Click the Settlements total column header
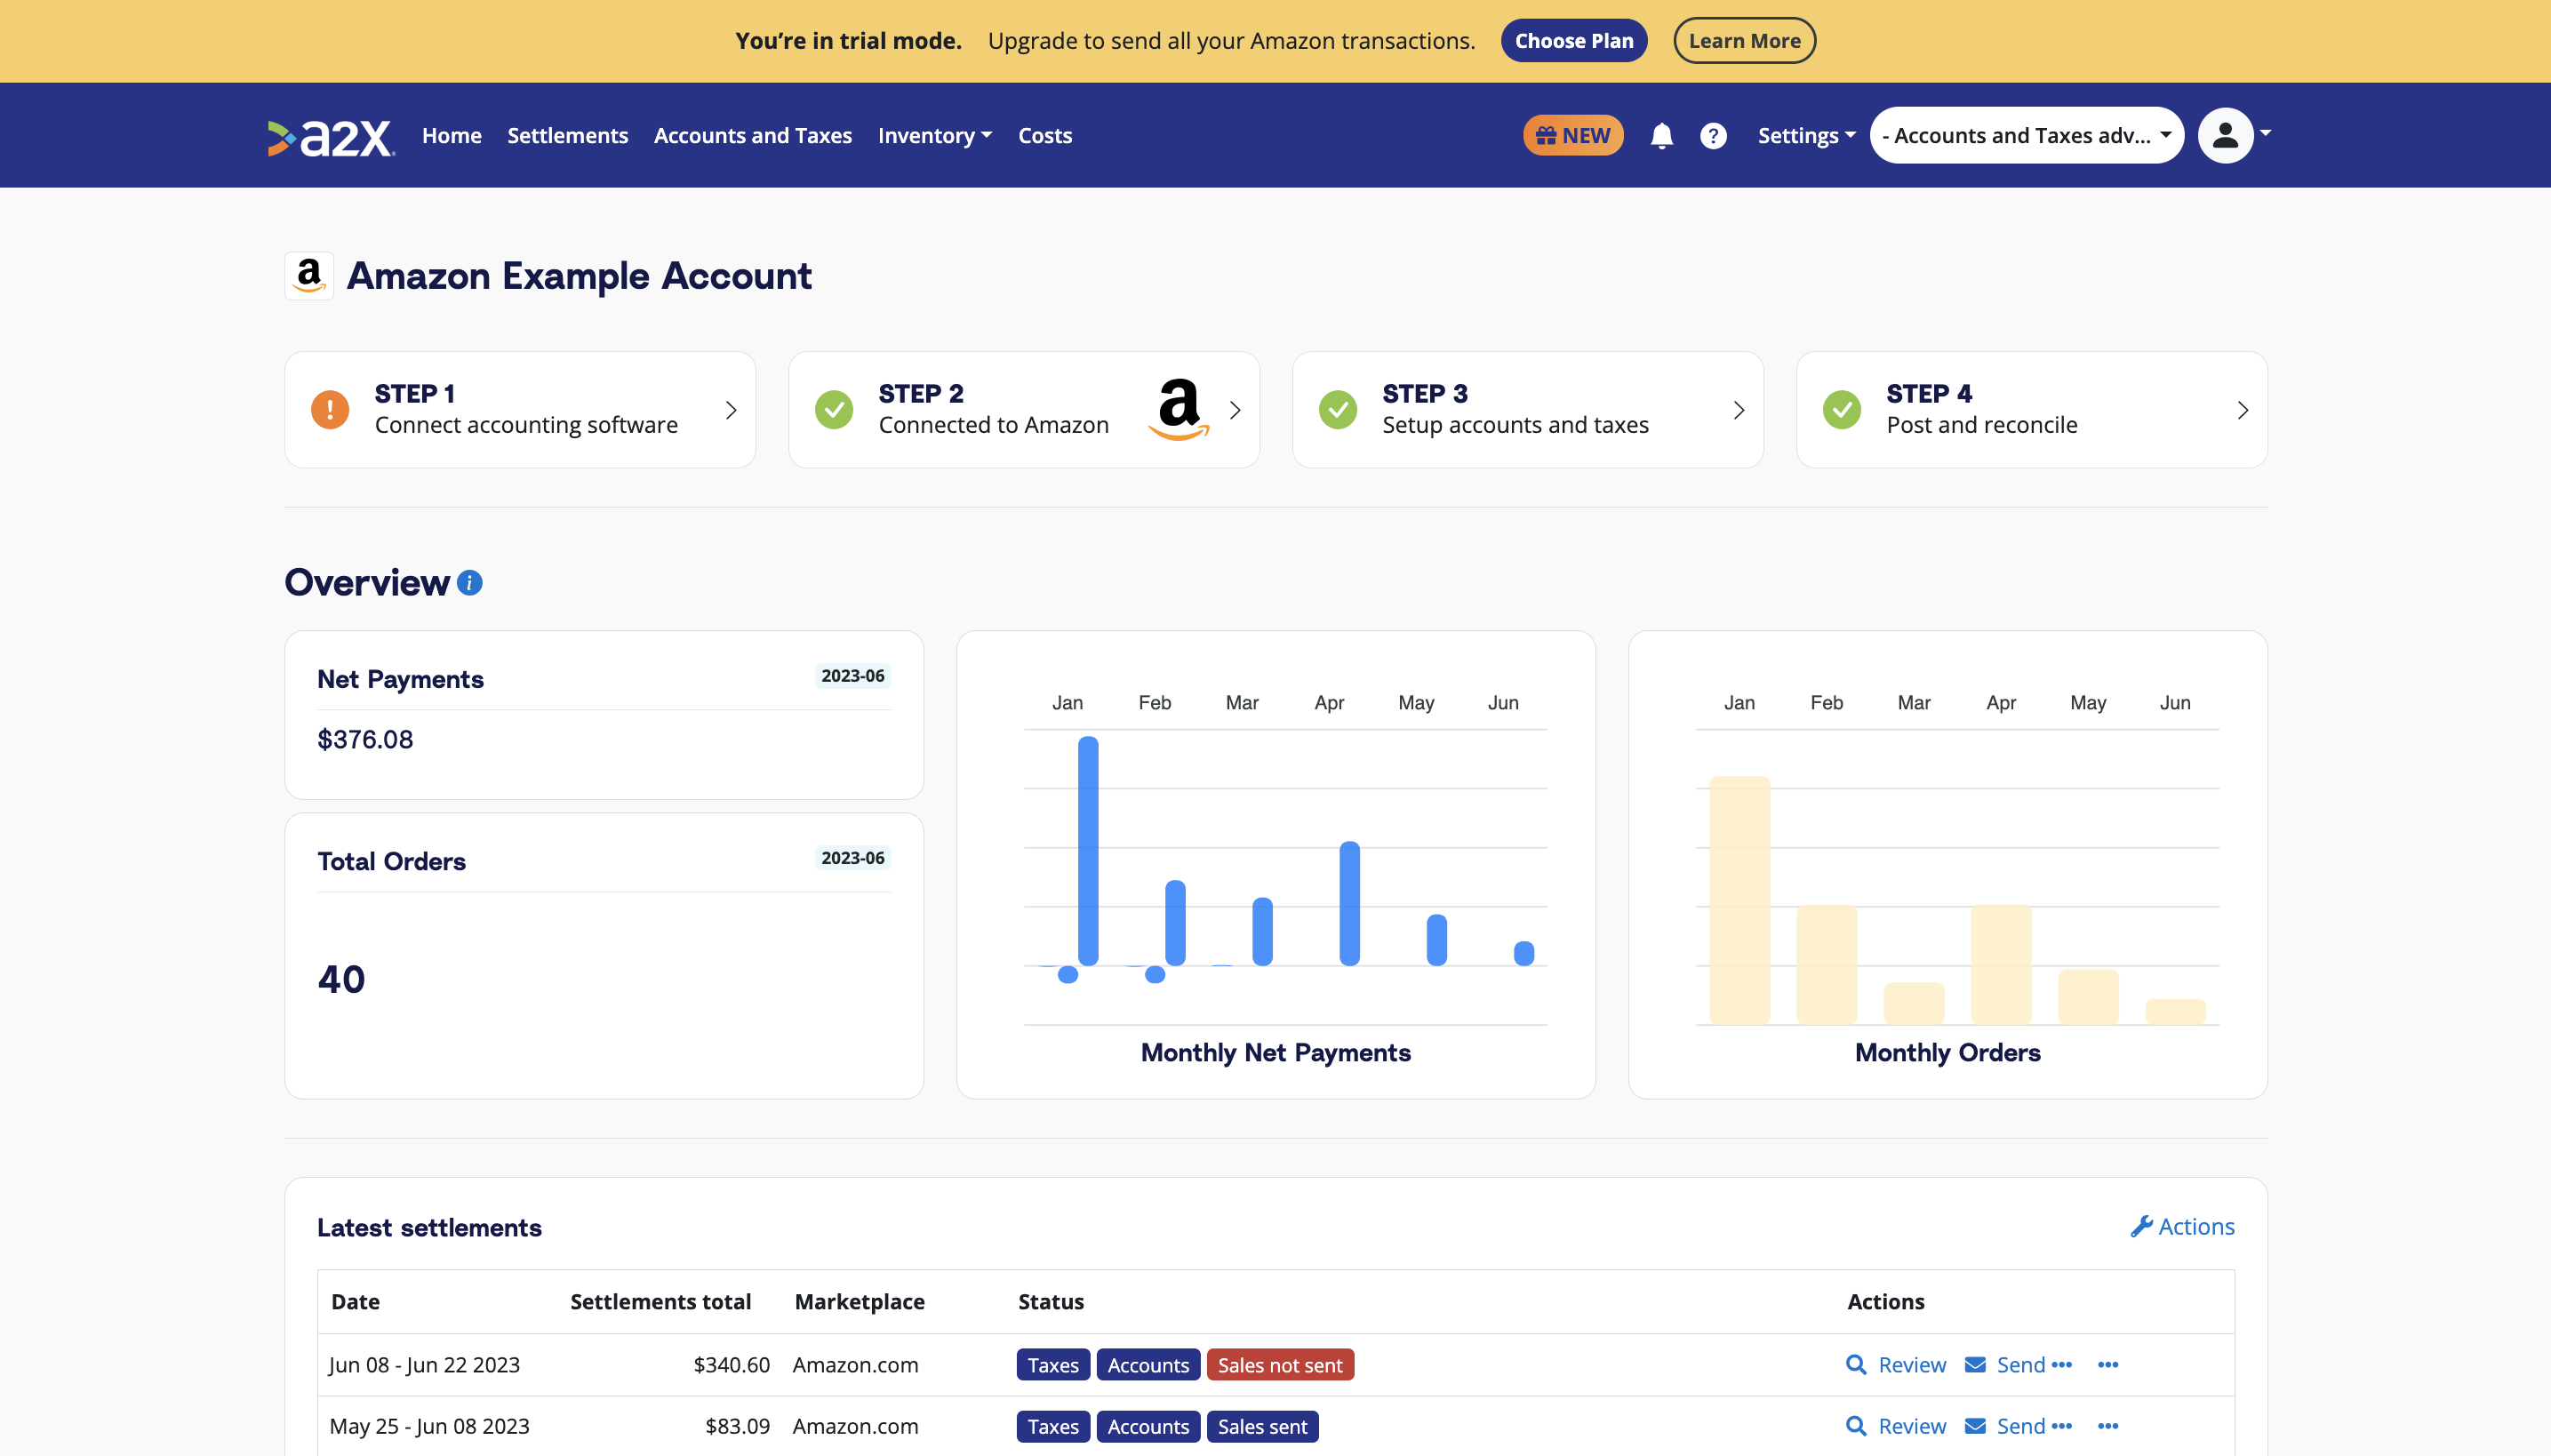The width and height of the screenshot is (2551, 1456). point(660,1302)
